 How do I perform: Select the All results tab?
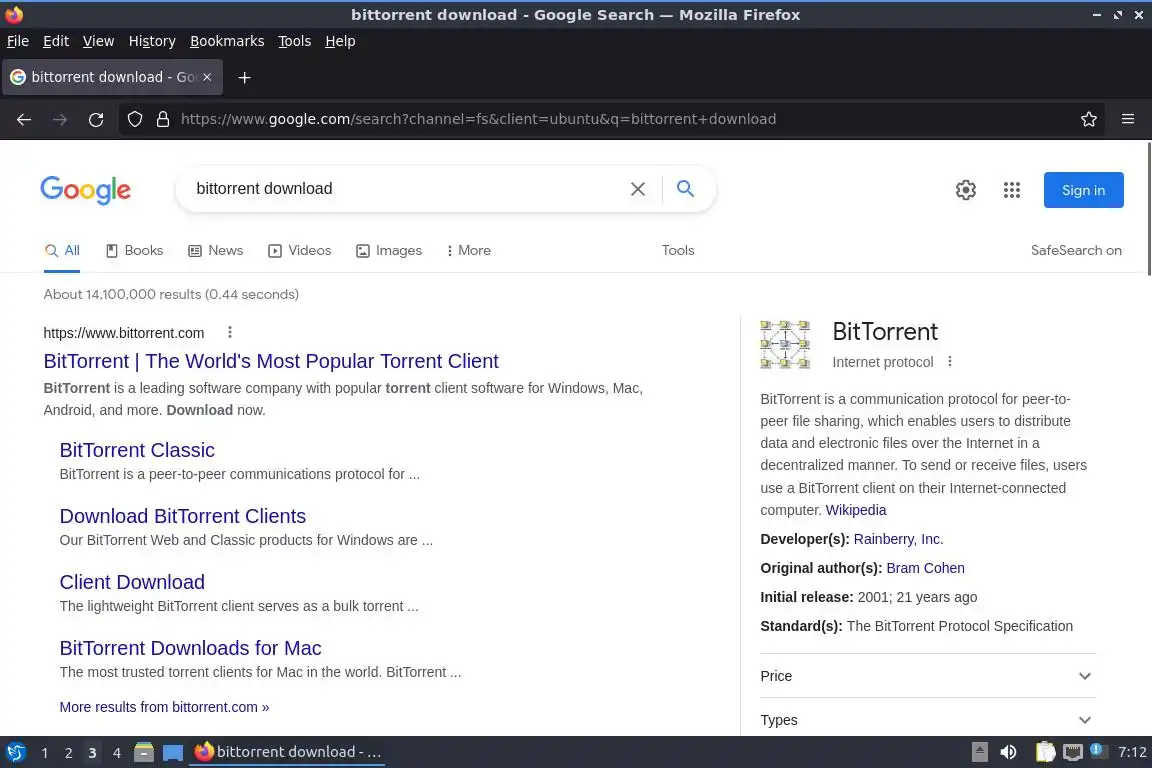[x=62, y=251]
